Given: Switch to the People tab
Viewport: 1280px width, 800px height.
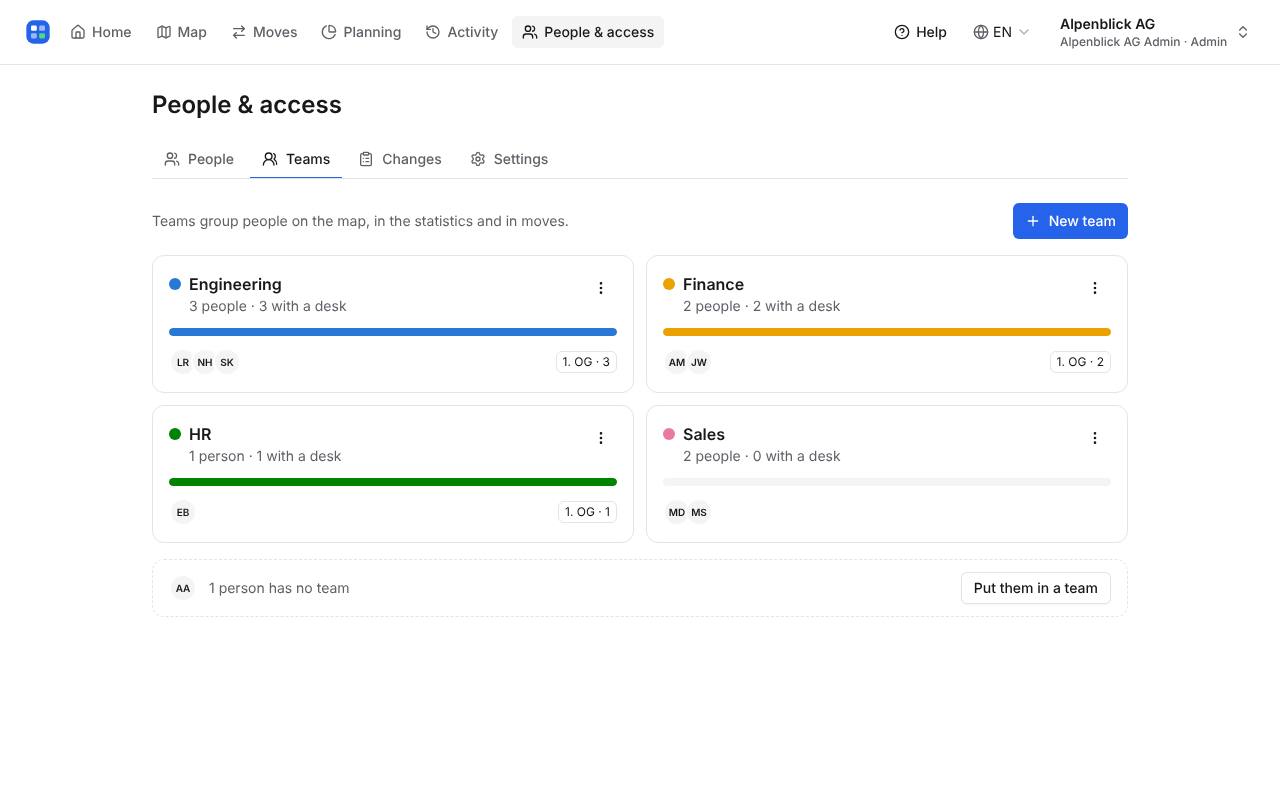Looking at the screenshot, I should pos(199,159).
